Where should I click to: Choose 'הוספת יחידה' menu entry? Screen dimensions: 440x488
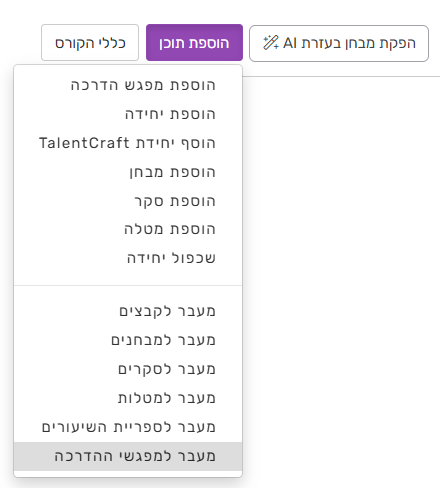tap(128, 114)
